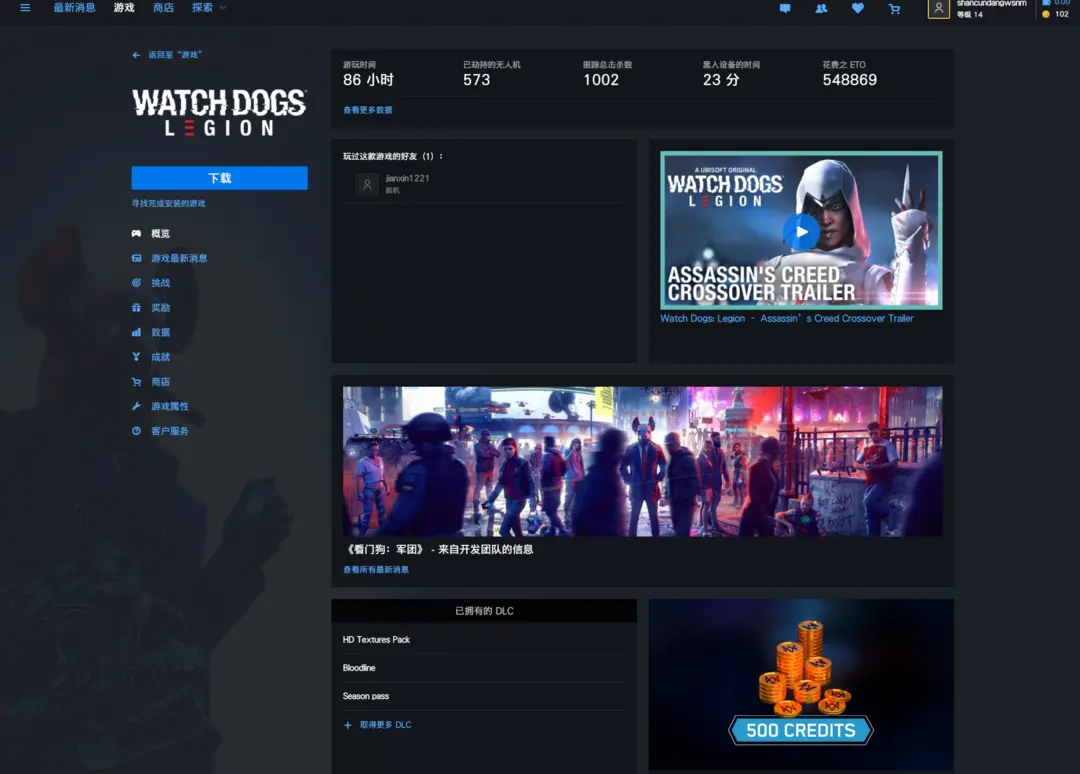
Task: Open the 500 CREDITS offer image
Action: [801, 684]
